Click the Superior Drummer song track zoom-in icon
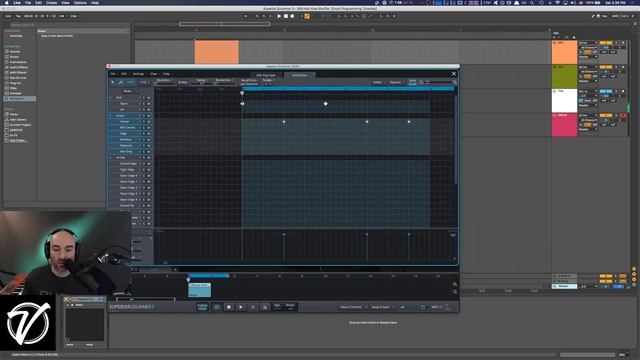This screenshot has width=640, height=360. click(455, 284)
